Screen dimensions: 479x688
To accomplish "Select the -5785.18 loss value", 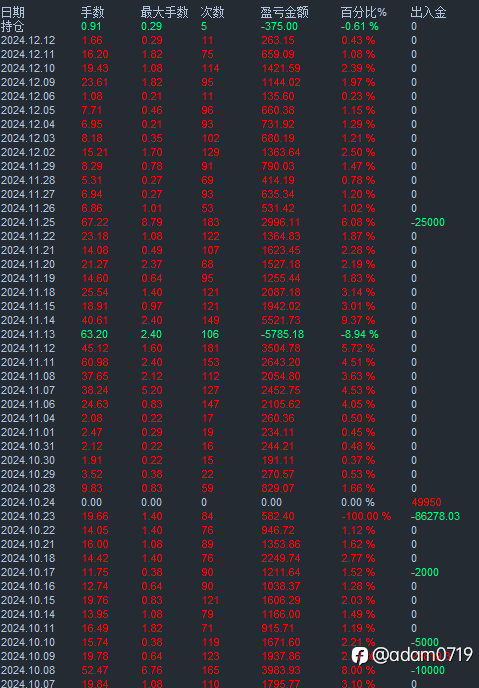I will [282, 335].
